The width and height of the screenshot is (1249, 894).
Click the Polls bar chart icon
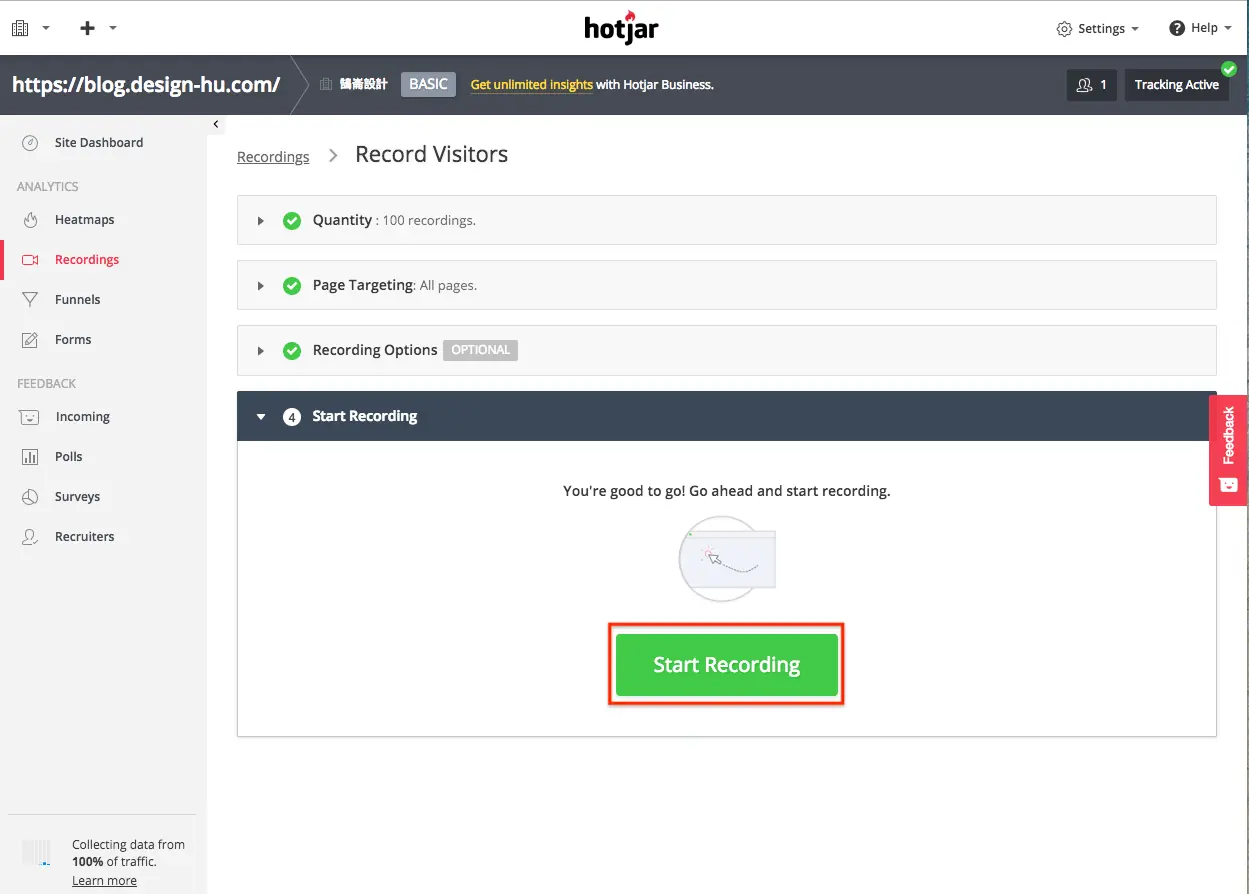30,457
